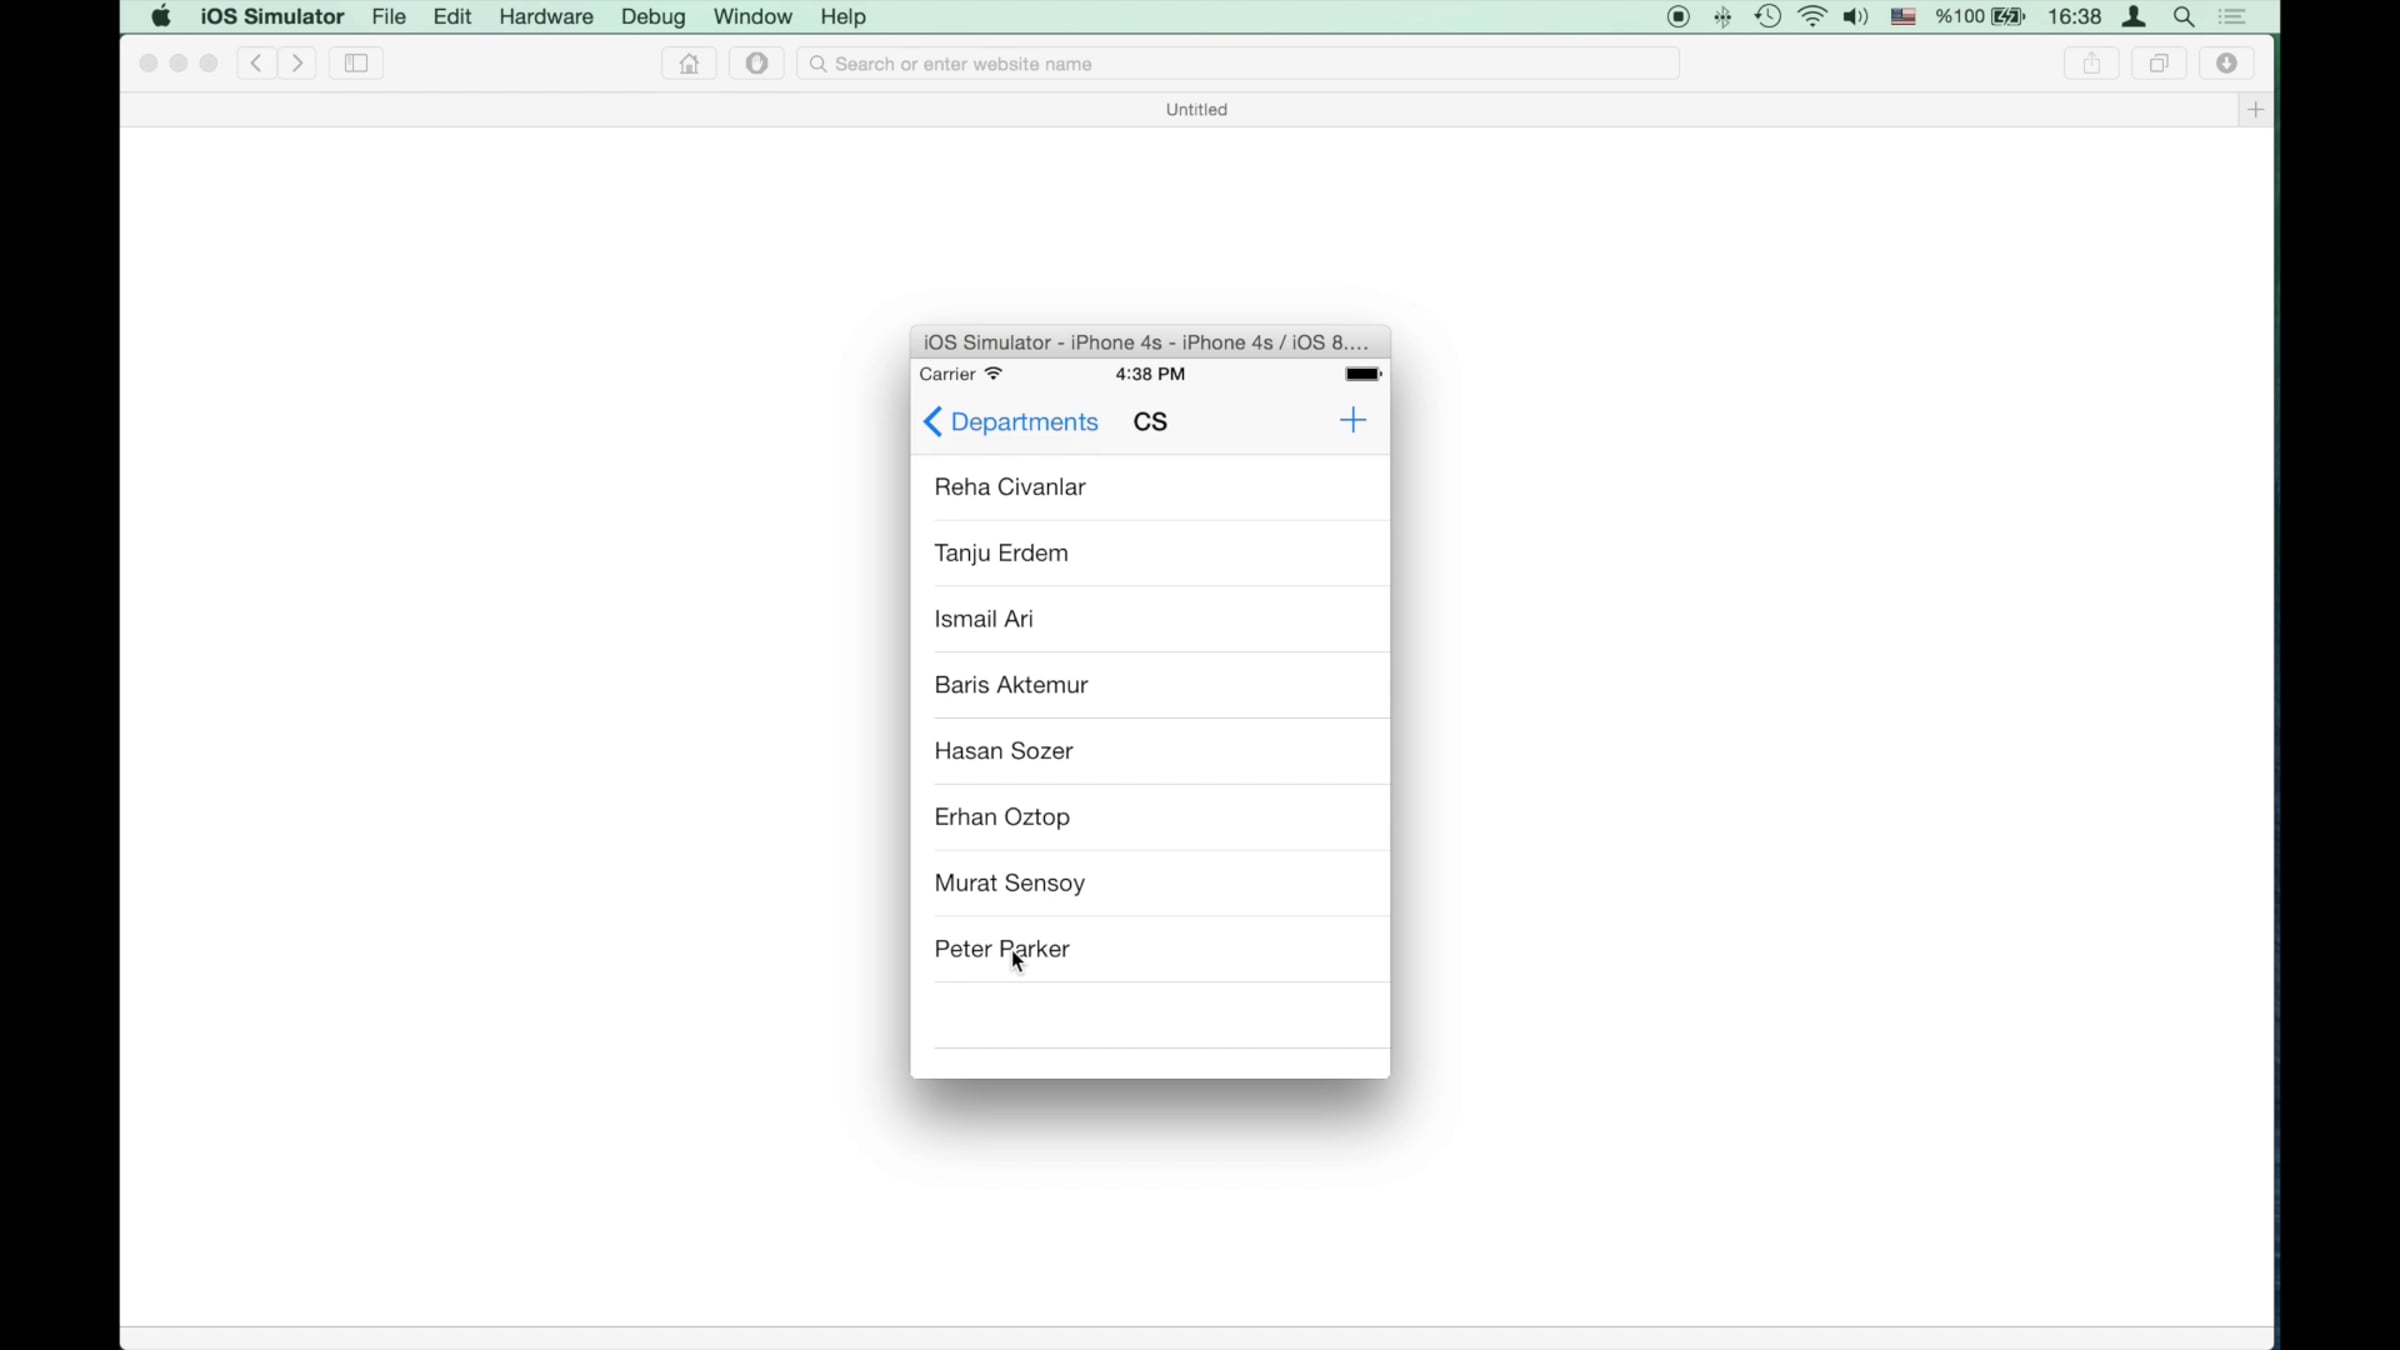2400x1350 pixels.
Task: Select Peter Parker row
Action: pos(1150,949)
